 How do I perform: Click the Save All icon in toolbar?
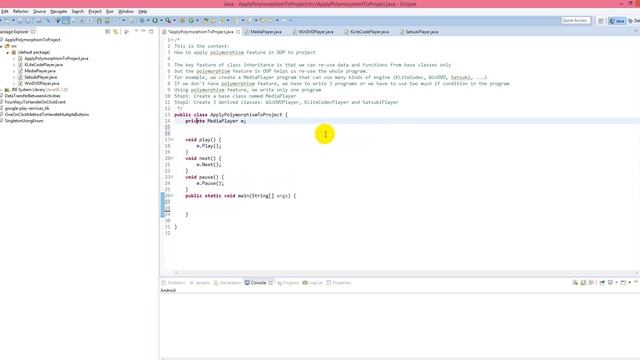pos(28,20)
